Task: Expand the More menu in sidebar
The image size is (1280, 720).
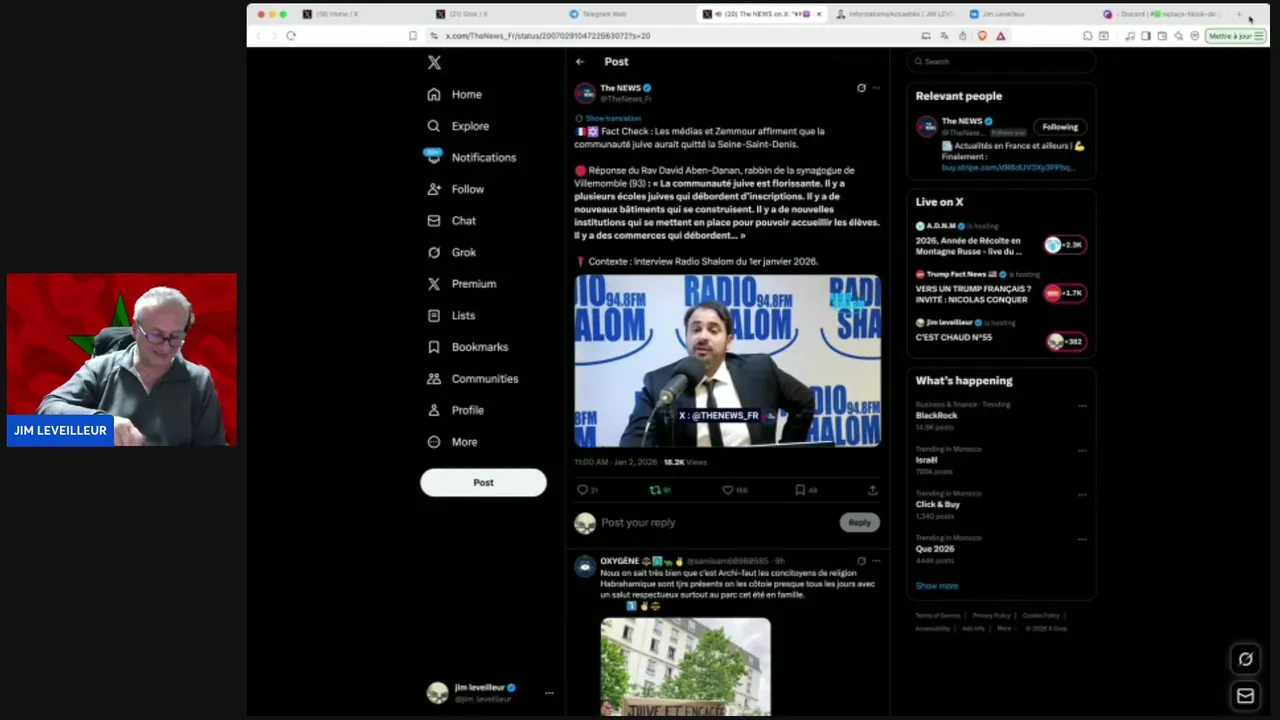Action: [x=453, y=442]
